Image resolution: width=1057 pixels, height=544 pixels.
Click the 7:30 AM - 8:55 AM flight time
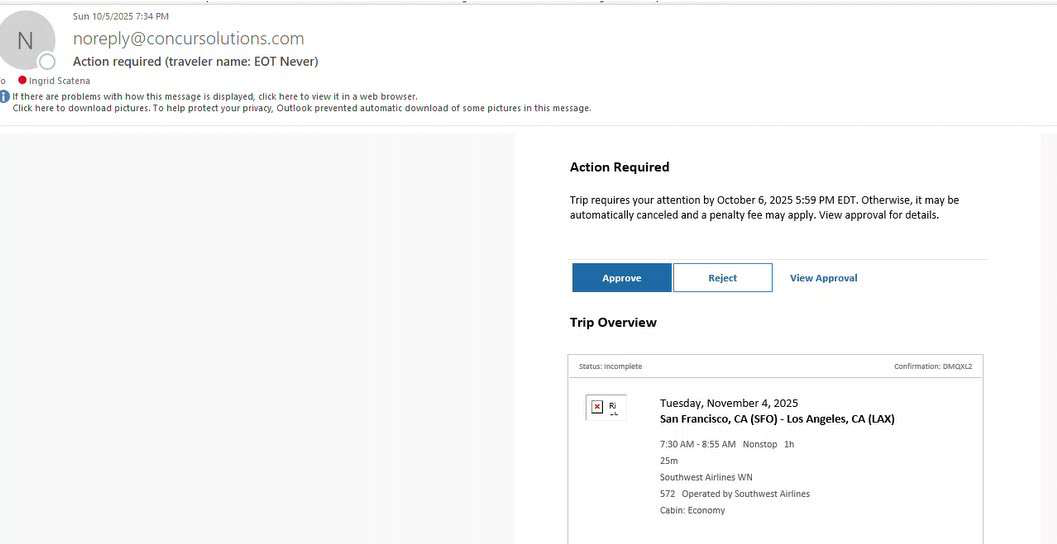coord(698,444)
